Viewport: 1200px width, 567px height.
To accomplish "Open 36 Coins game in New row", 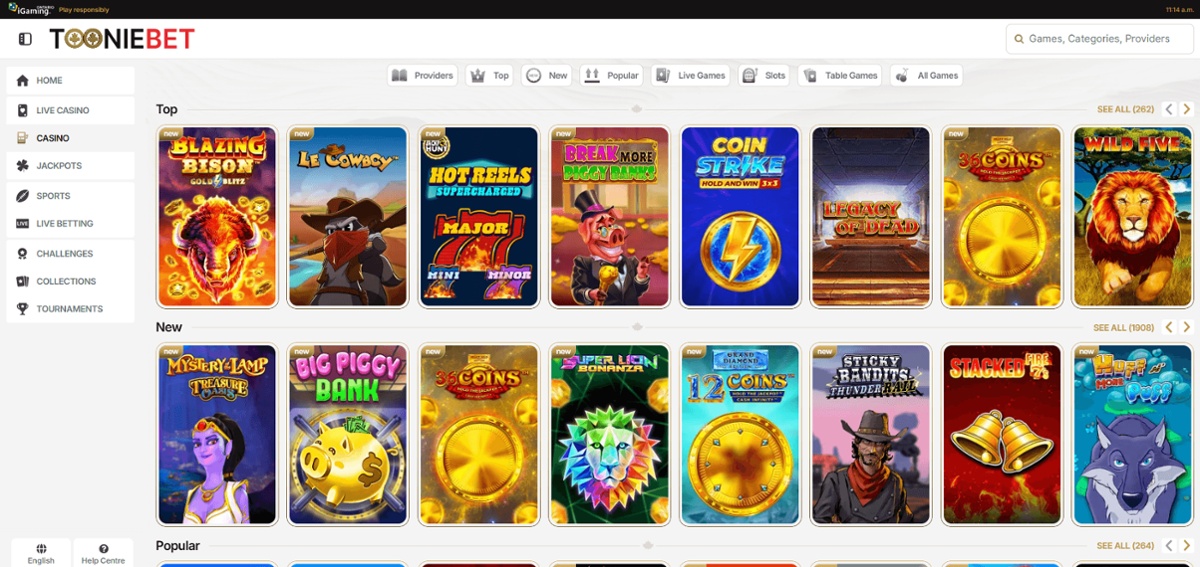I will (x=479, y=435).
